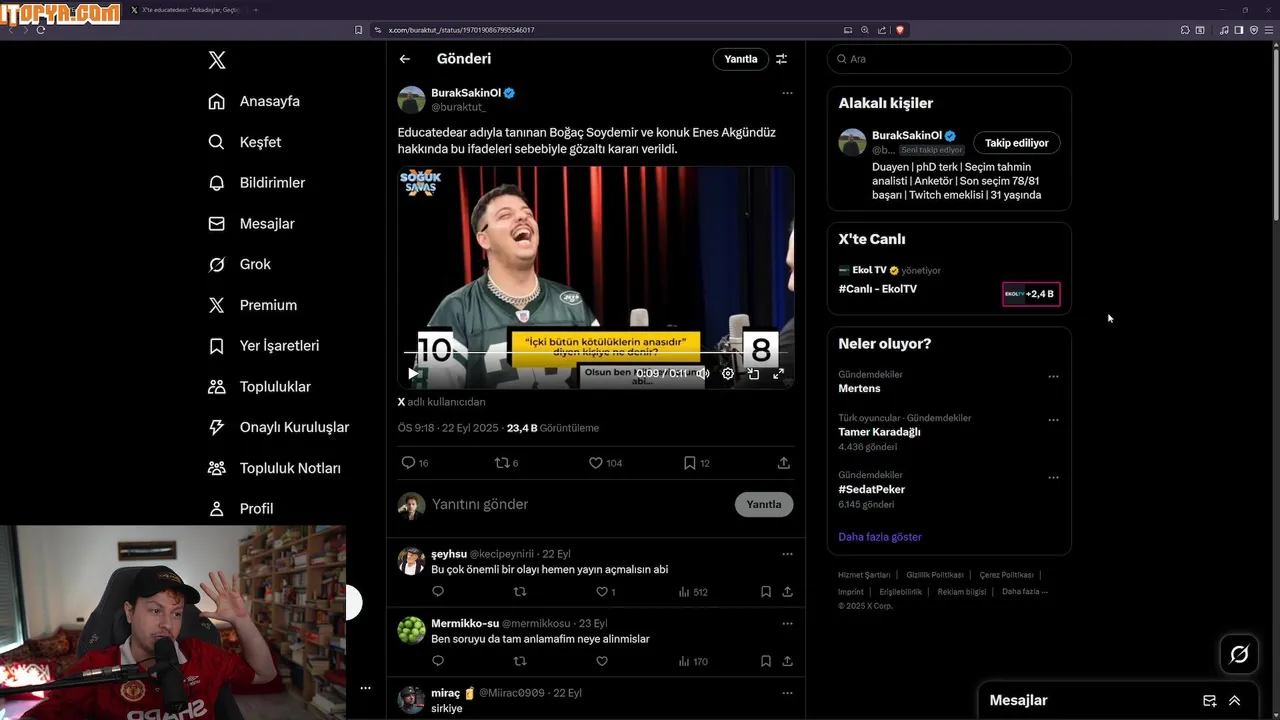Screen dimensions: 1280x720
Task: Click the floating Grok button
Action: pos(1239,654)
